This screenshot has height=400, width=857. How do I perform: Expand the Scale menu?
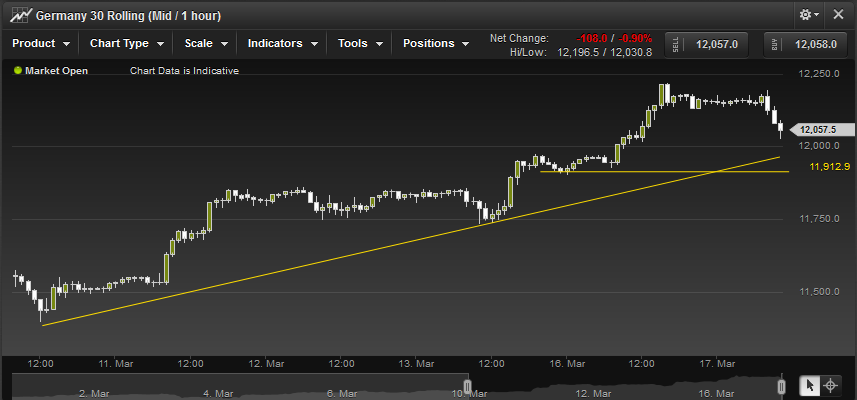tap(207, 44)
